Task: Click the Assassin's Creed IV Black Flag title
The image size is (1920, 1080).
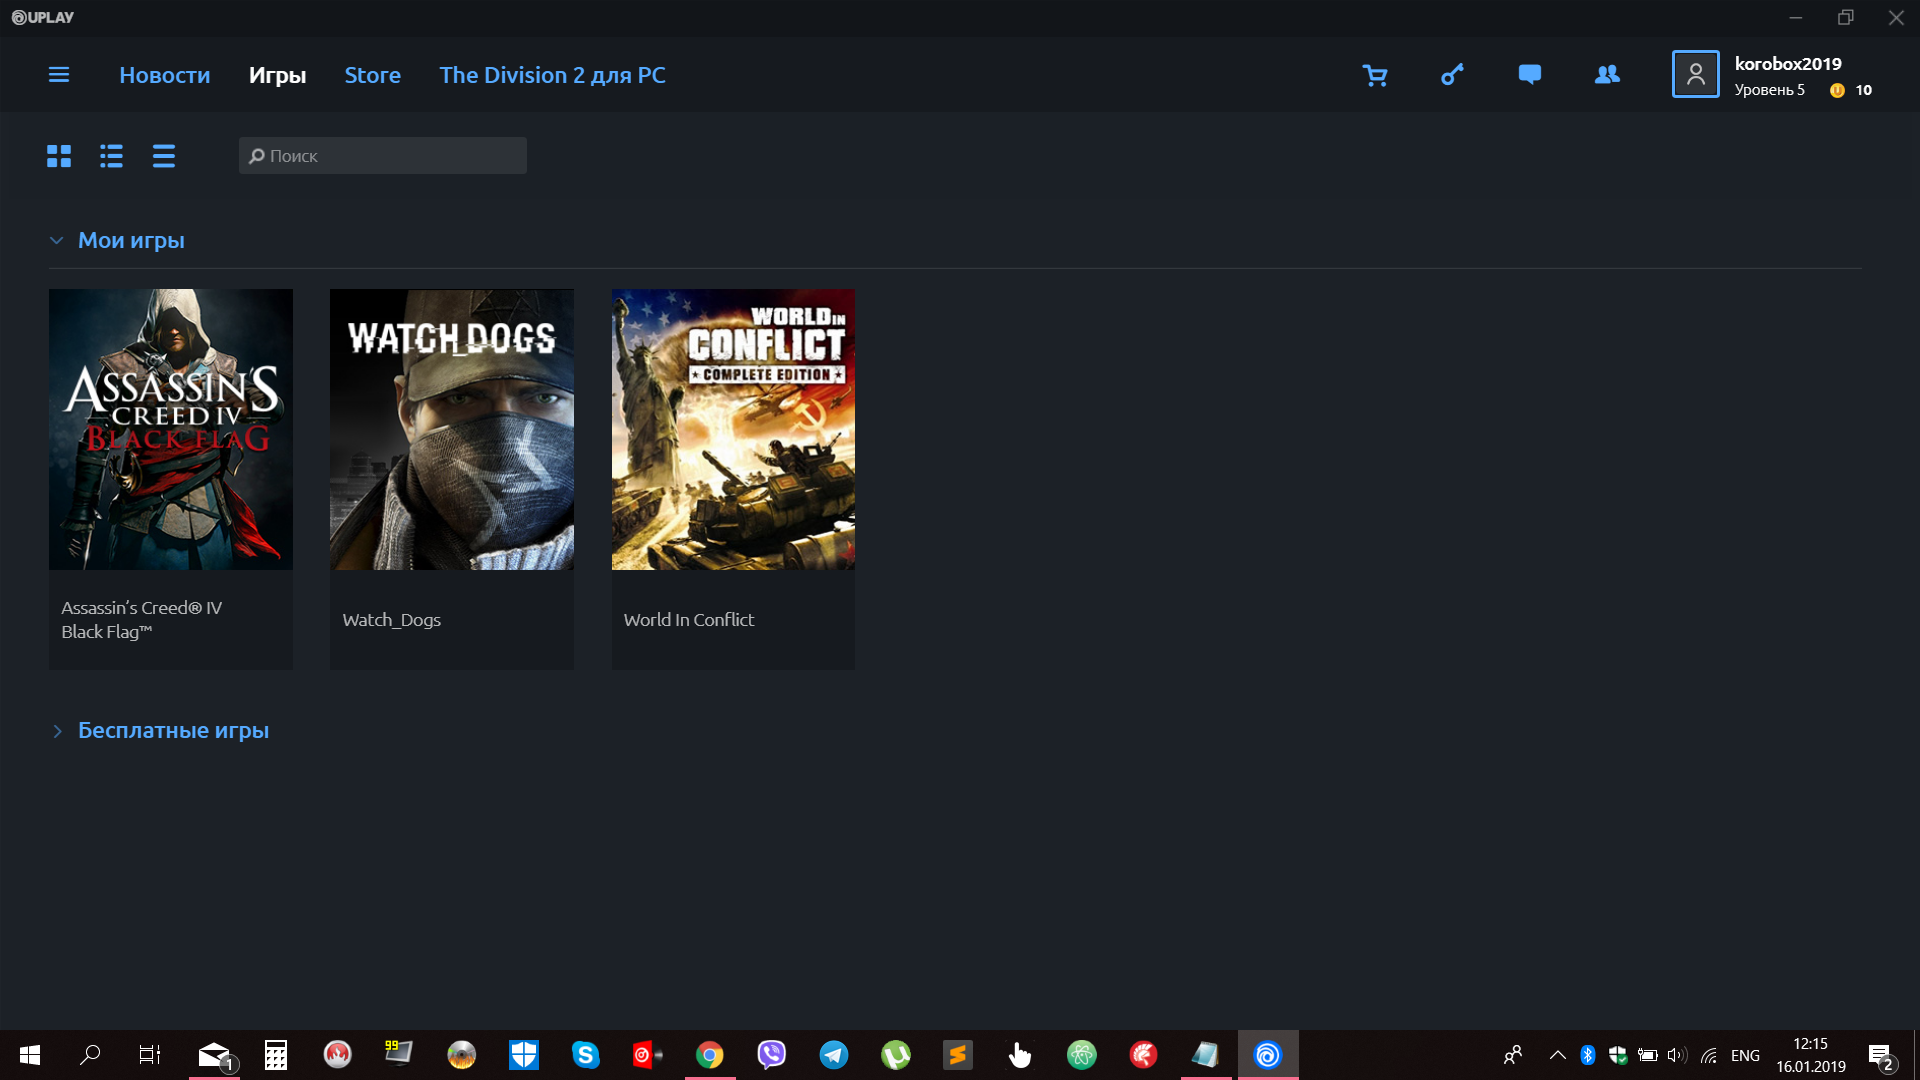Action: pos(142,620)
